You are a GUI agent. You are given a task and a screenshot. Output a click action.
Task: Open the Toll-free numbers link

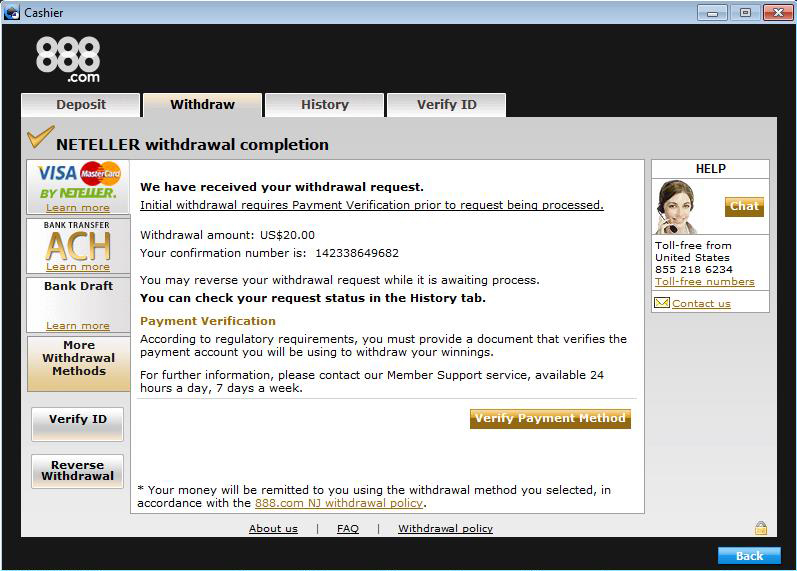704,282
